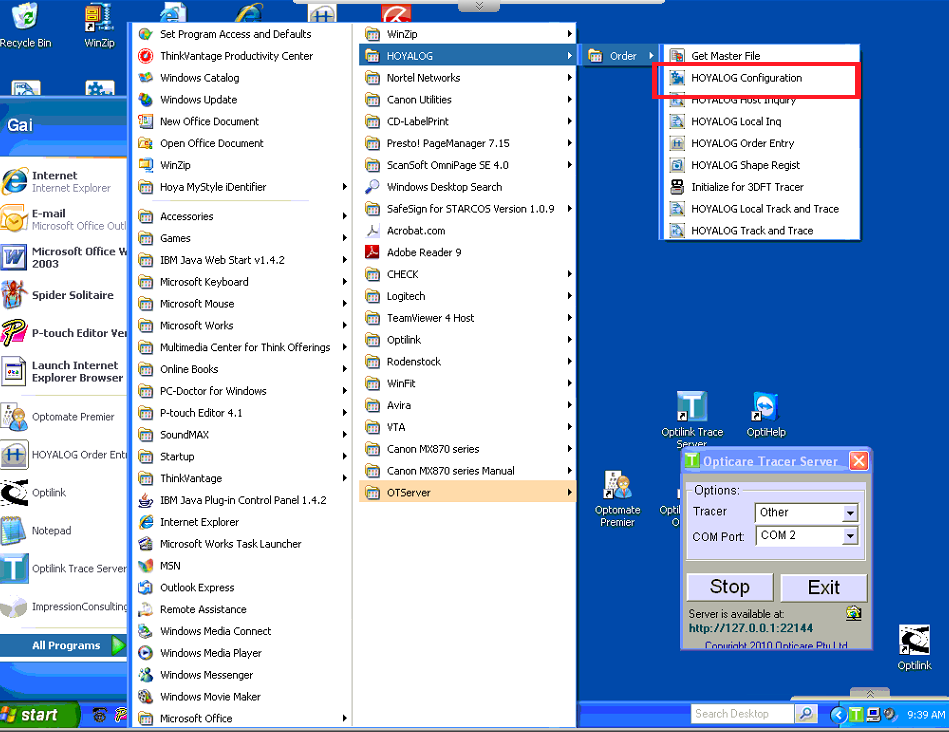Image resolution: width=949 pixels, height=732 pixels.
Task: Open Remote Assistance
Action: pos(243,610)
